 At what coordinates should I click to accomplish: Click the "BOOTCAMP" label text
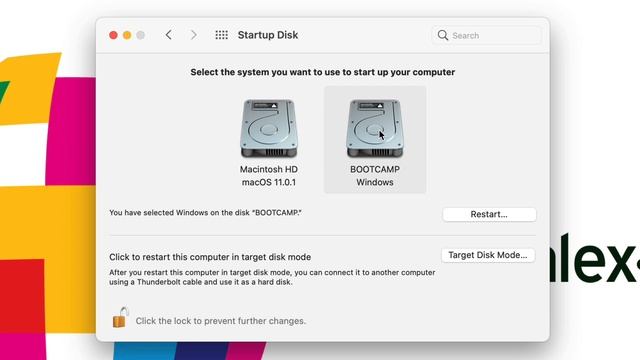[375, 169]
